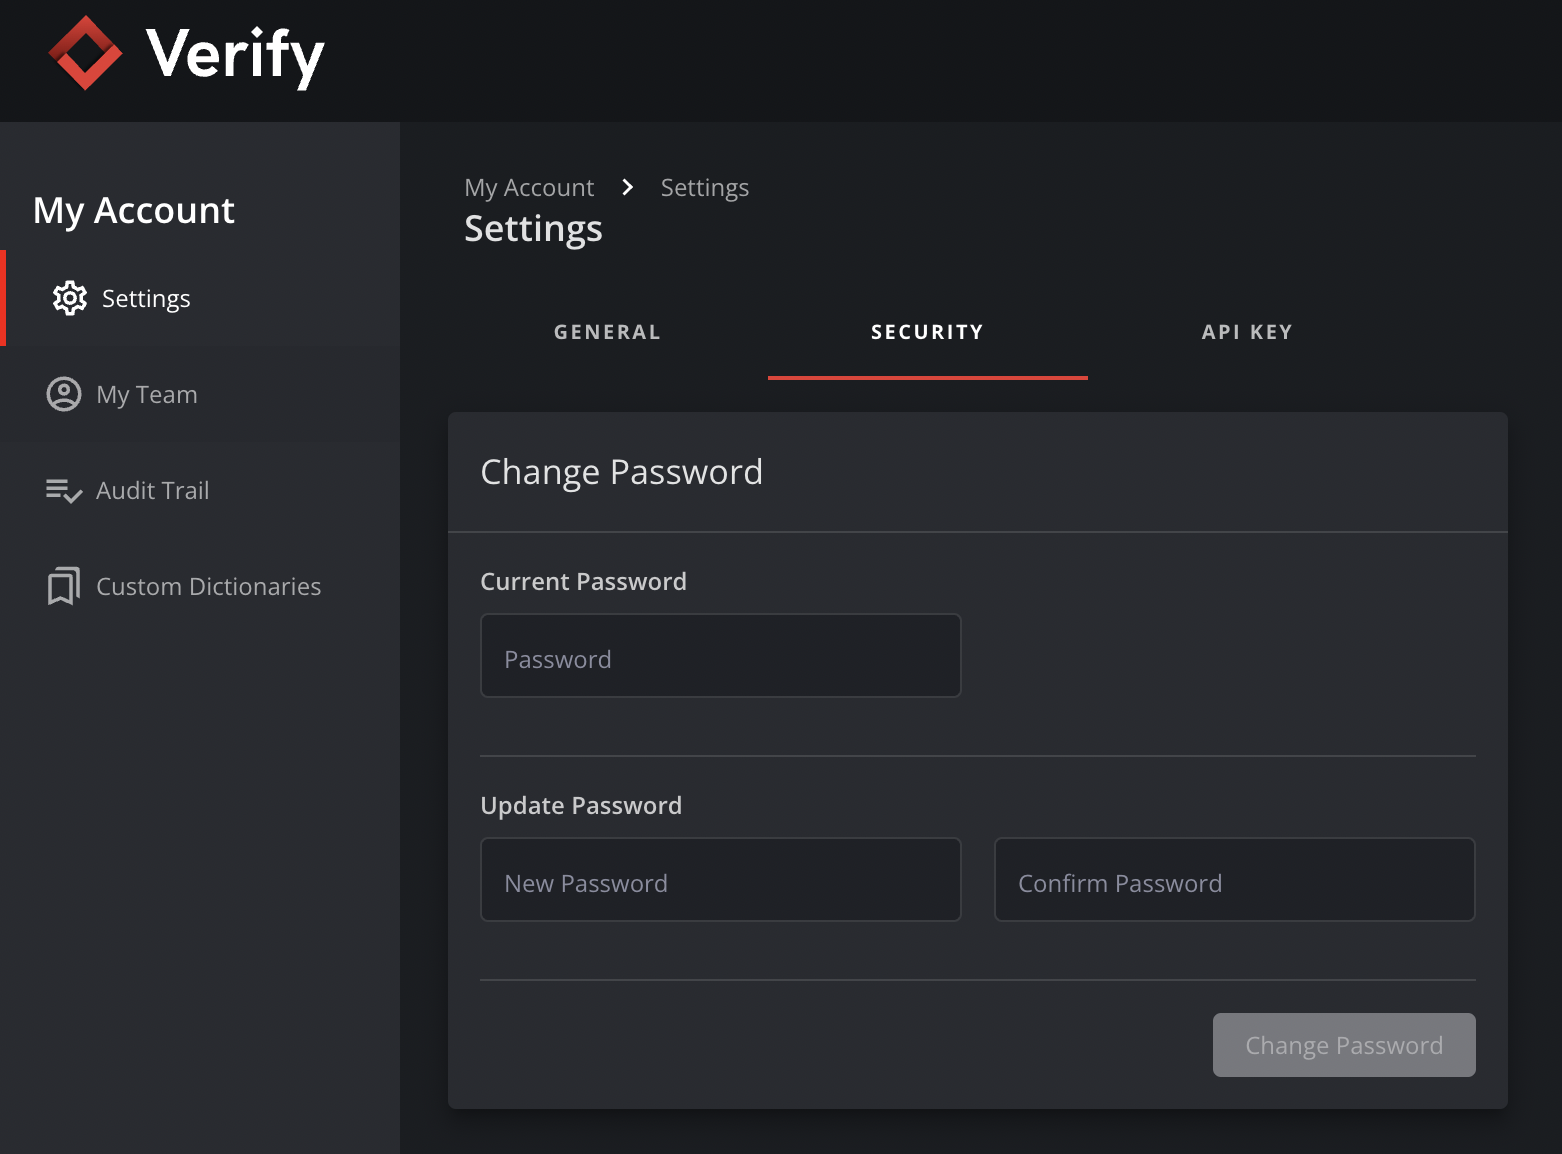Select the Confirm Password field

tap(1234, 880)
